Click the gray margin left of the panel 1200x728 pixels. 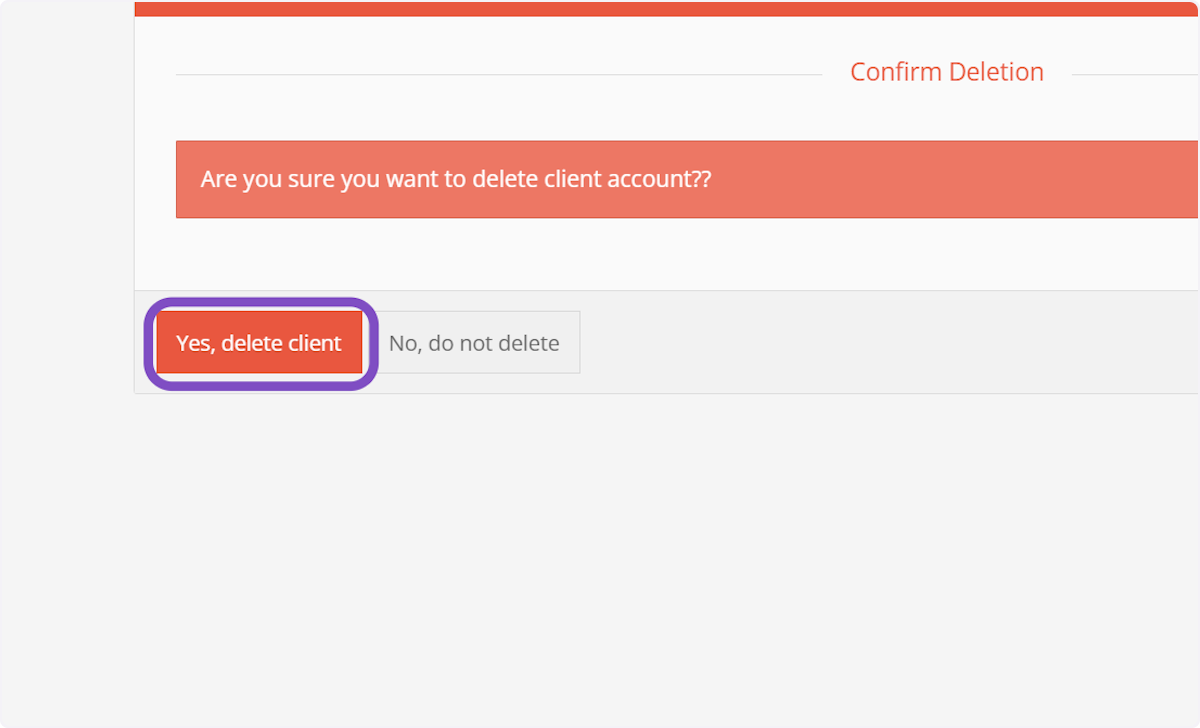pyautogui.click(x=66, y=300)
